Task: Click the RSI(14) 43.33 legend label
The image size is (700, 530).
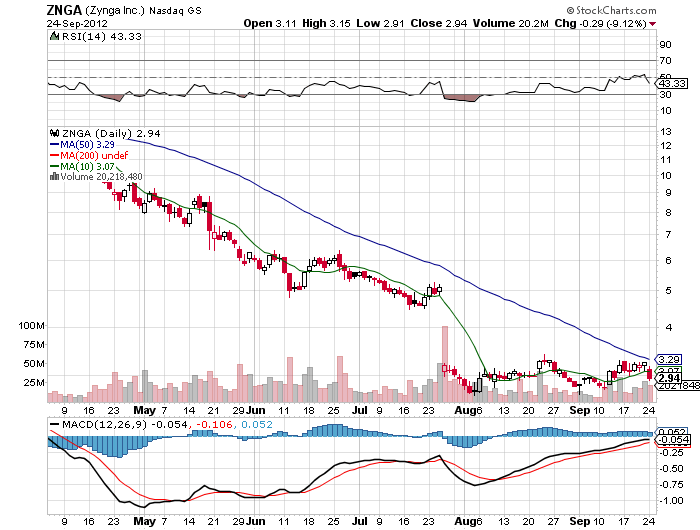Action: [101, 37]
